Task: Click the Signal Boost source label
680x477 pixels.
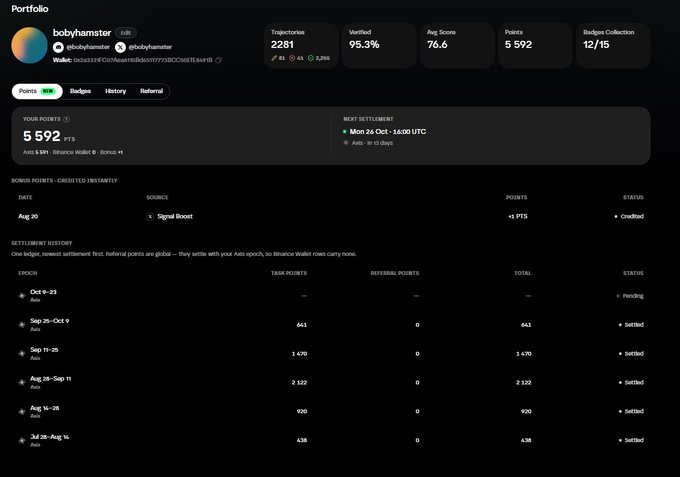Action: pyautogui.click(x=175, y=216)
